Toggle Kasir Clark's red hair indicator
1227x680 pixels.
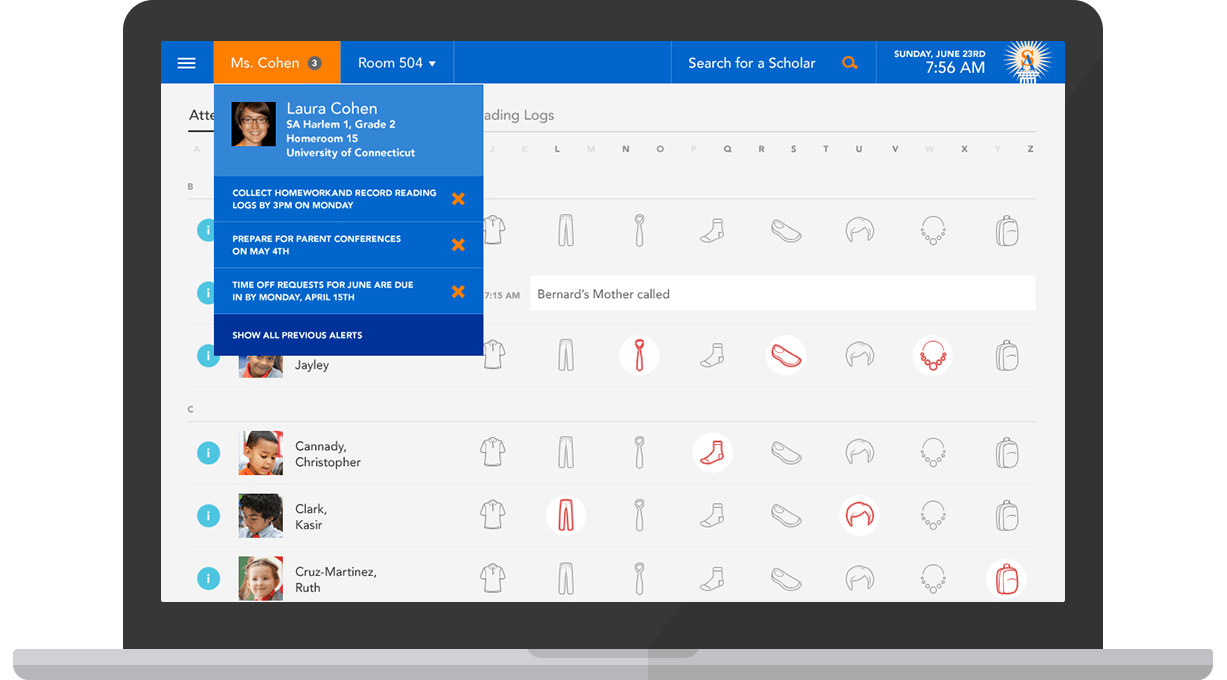tap(859, 515)
